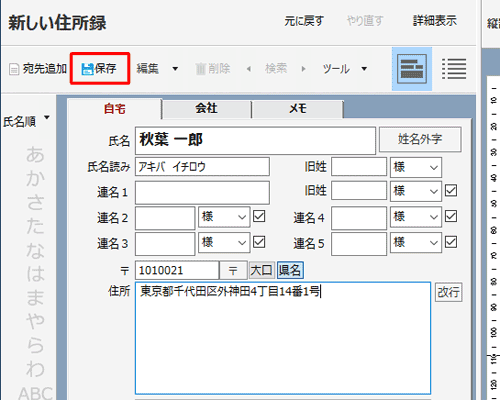Click the 連名2 input field

[165, 218]
